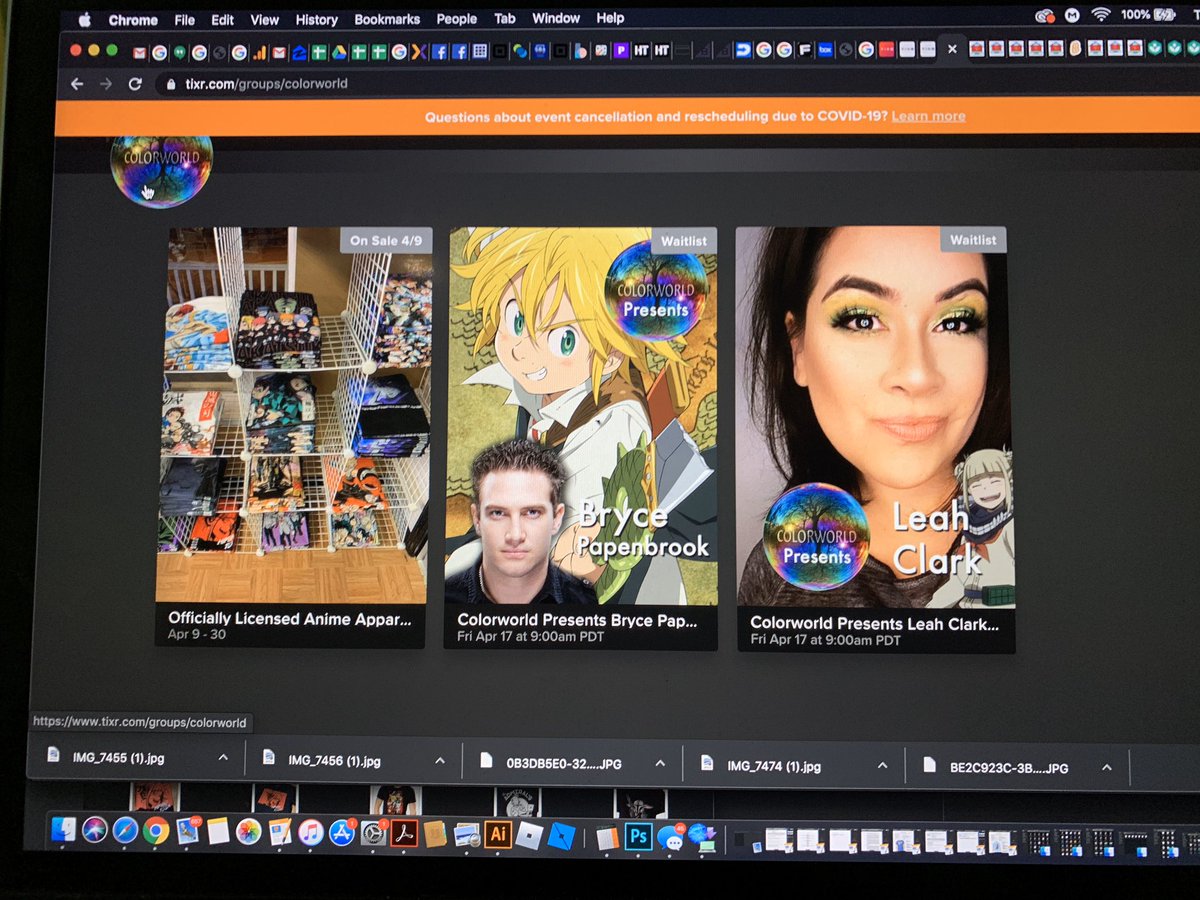Image resolution: width=1200 pixels, height=900 pixels.
Task: Click the 'Apr 9 - 30' date text
Action: tap(197, 634)
